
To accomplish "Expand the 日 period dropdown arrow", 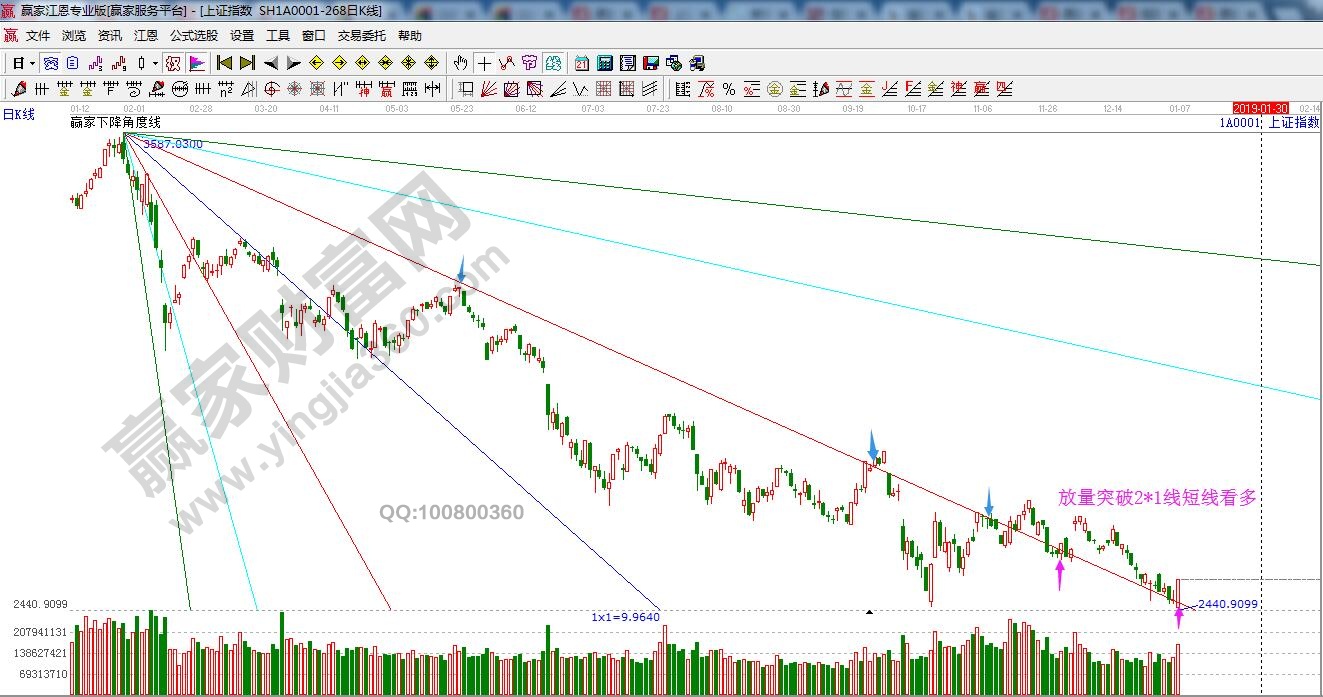I will (32, 63).
